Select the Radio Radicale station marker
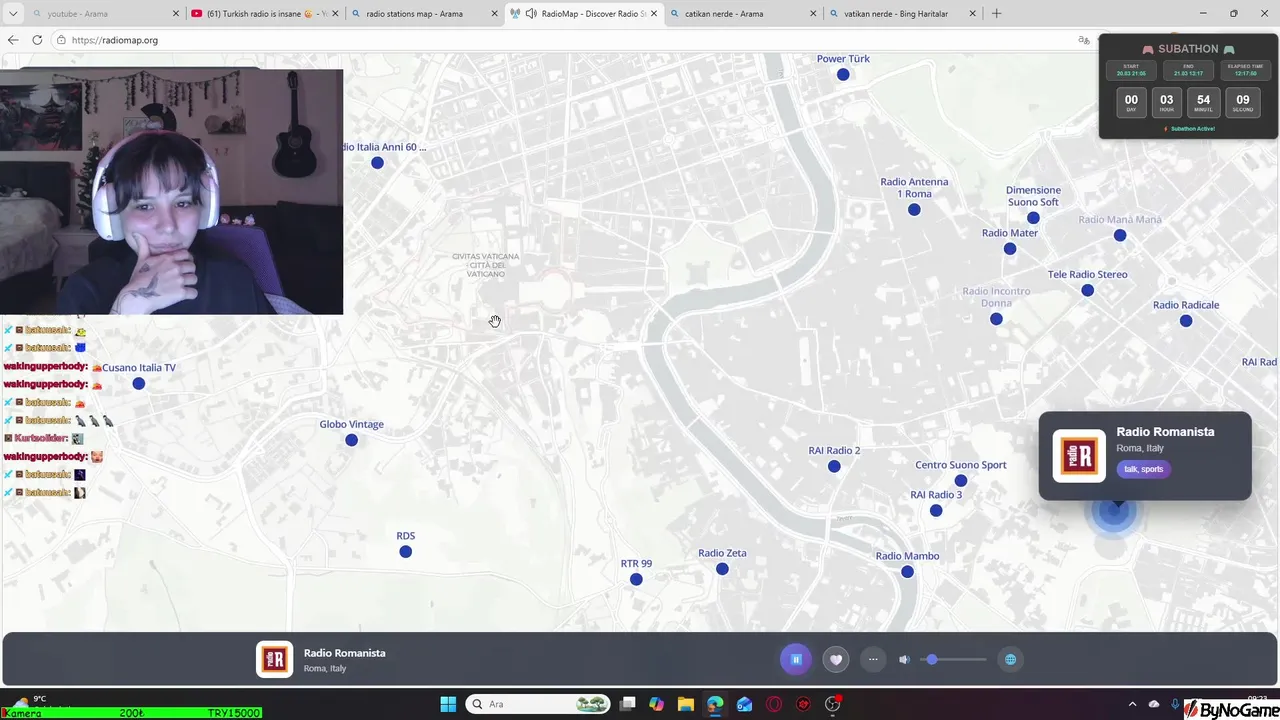This screenshot has height=720, width=1280. pyautogui.click(x=1186, y=321)
